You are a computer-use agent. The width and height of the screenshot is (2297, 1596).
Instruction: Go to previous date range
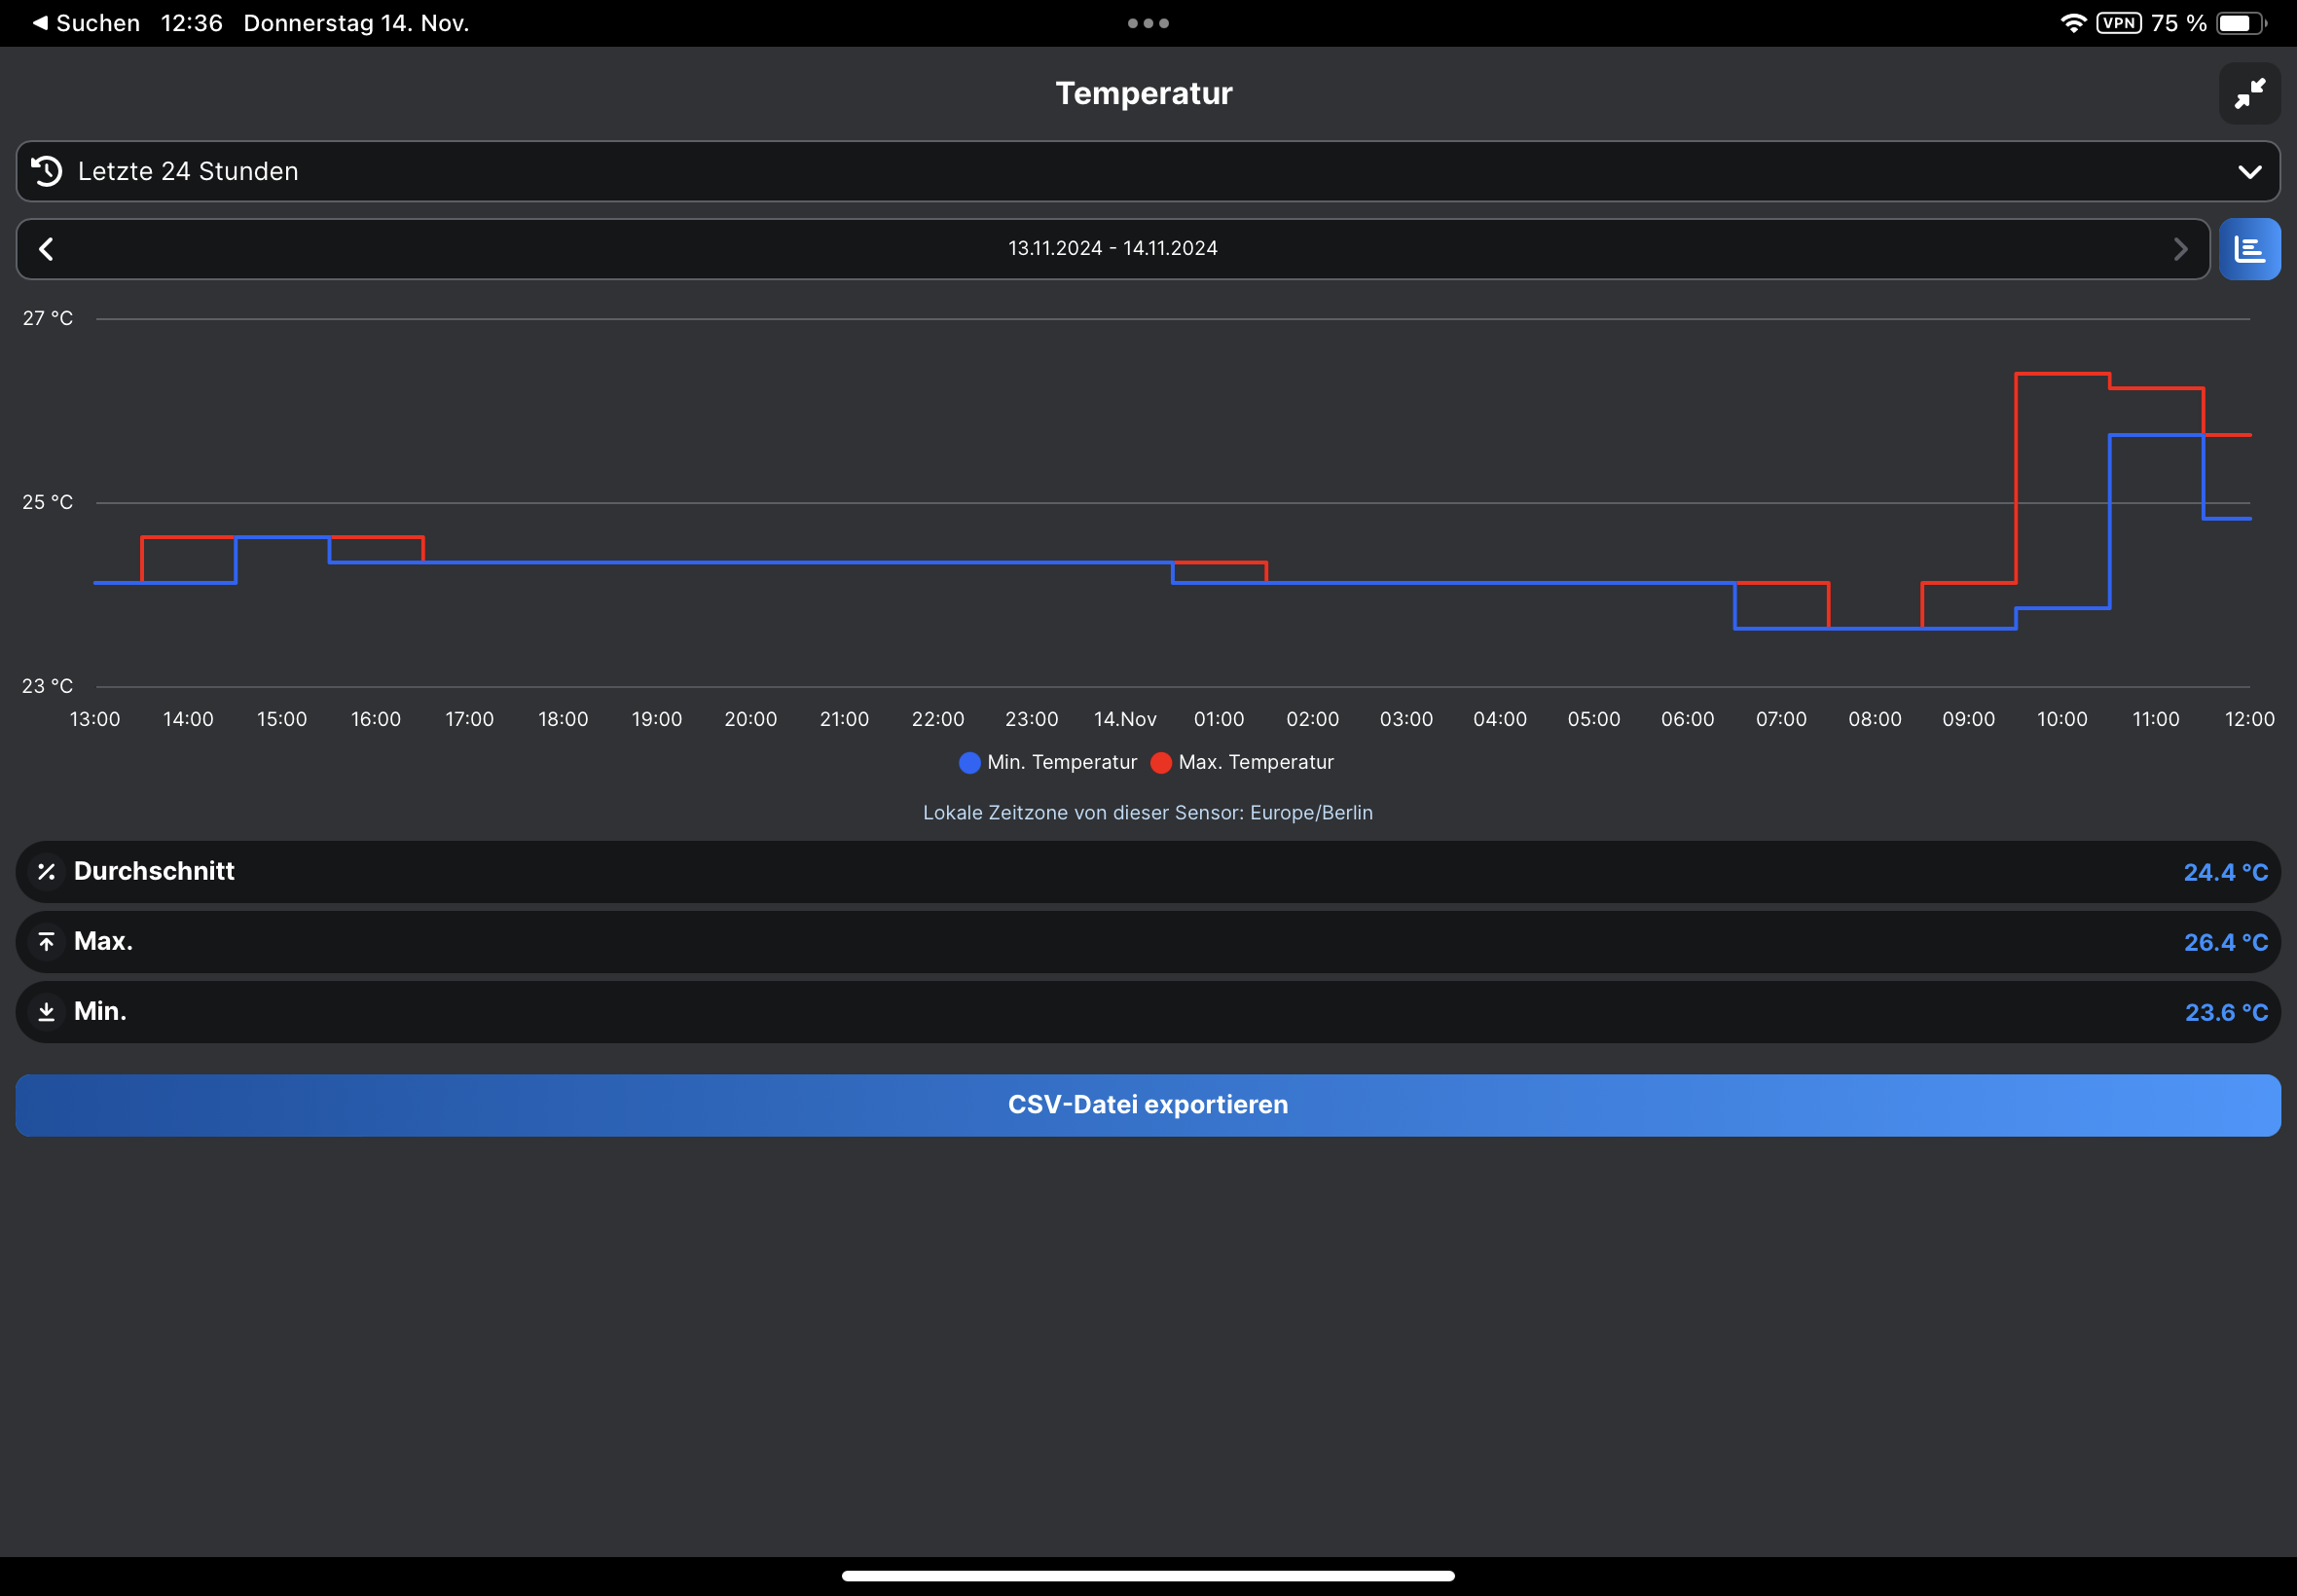46,249
